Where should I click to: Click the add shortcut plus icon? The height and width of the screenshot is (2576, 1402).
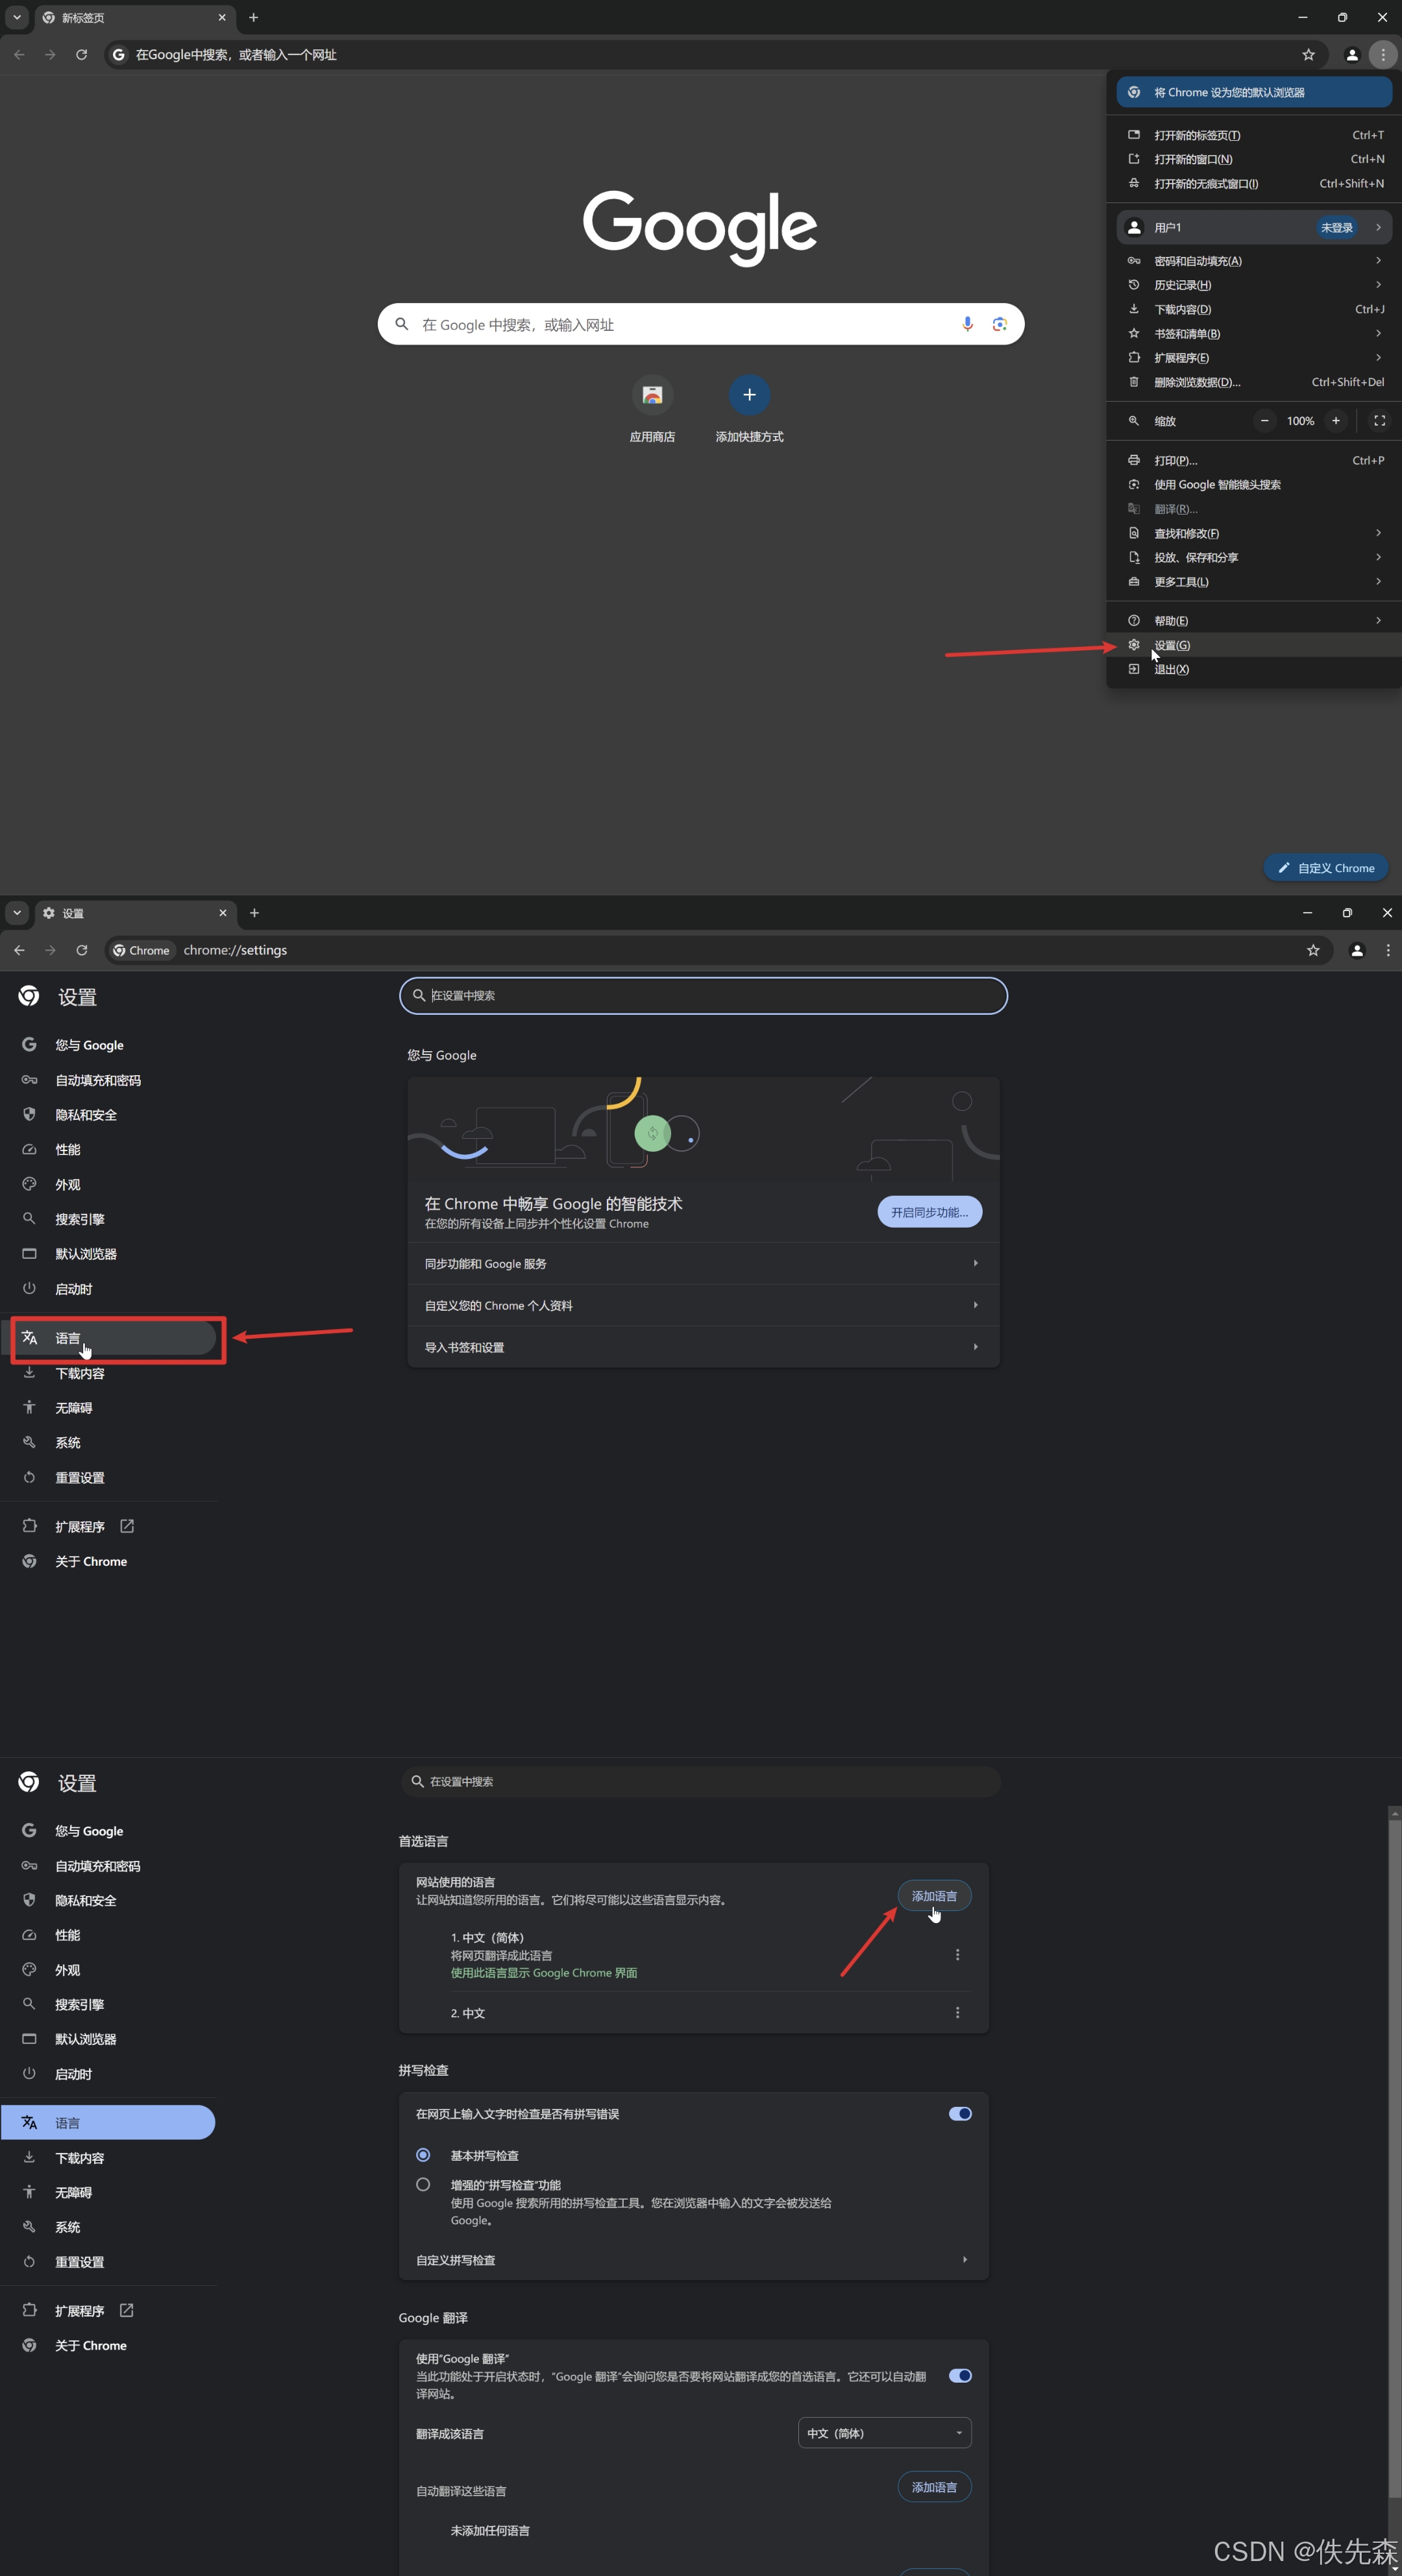(x=749, y=395)
